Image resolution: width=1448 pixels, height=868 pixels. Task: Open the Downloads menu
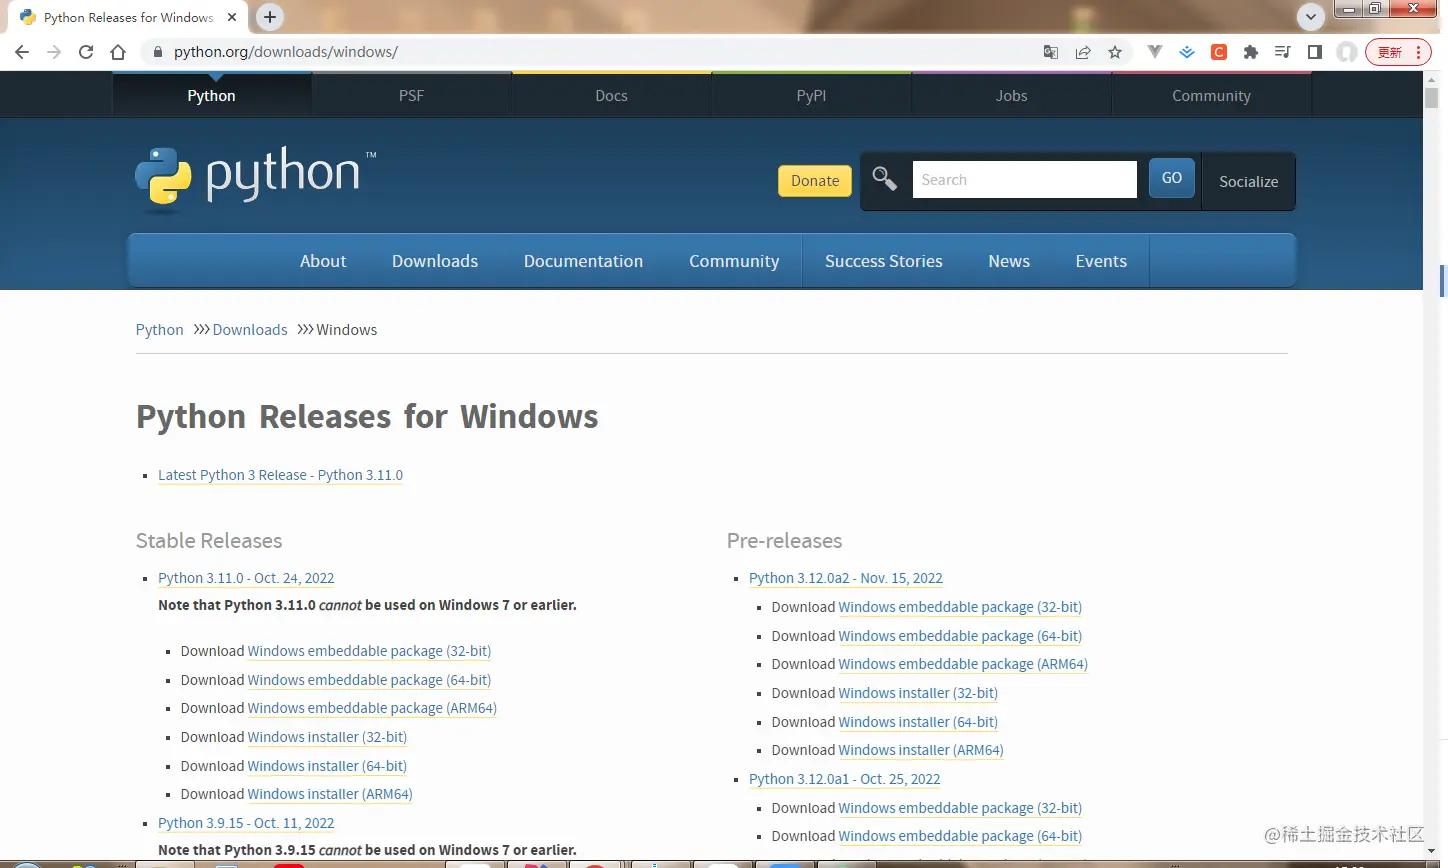coord(435,261)
